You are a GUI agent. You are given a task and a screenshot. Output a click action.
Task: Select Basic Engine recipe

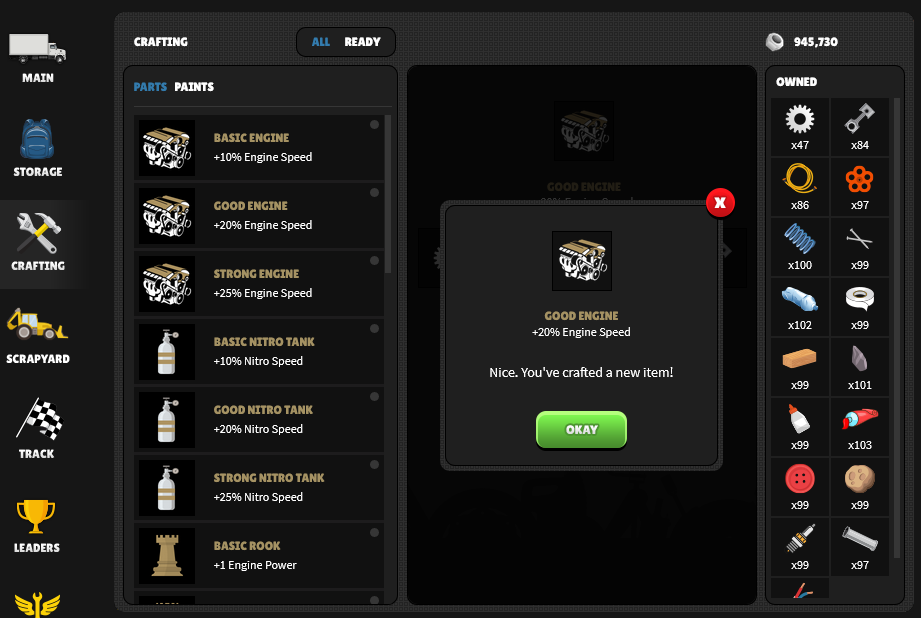[258, 147]
